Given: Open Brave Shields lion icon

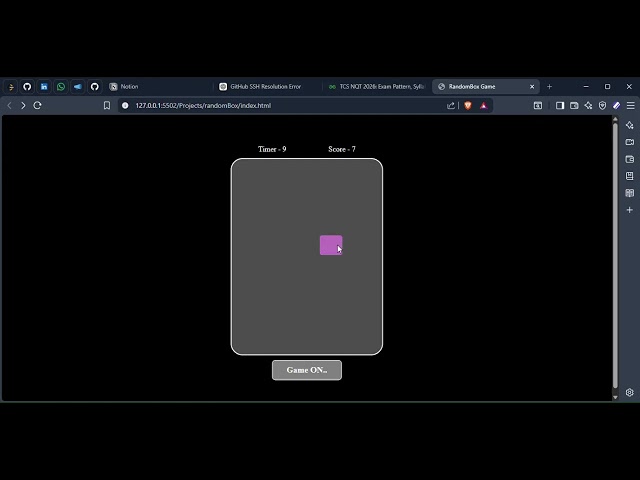Looking at the screenshot, I should (x=468, y=105).
